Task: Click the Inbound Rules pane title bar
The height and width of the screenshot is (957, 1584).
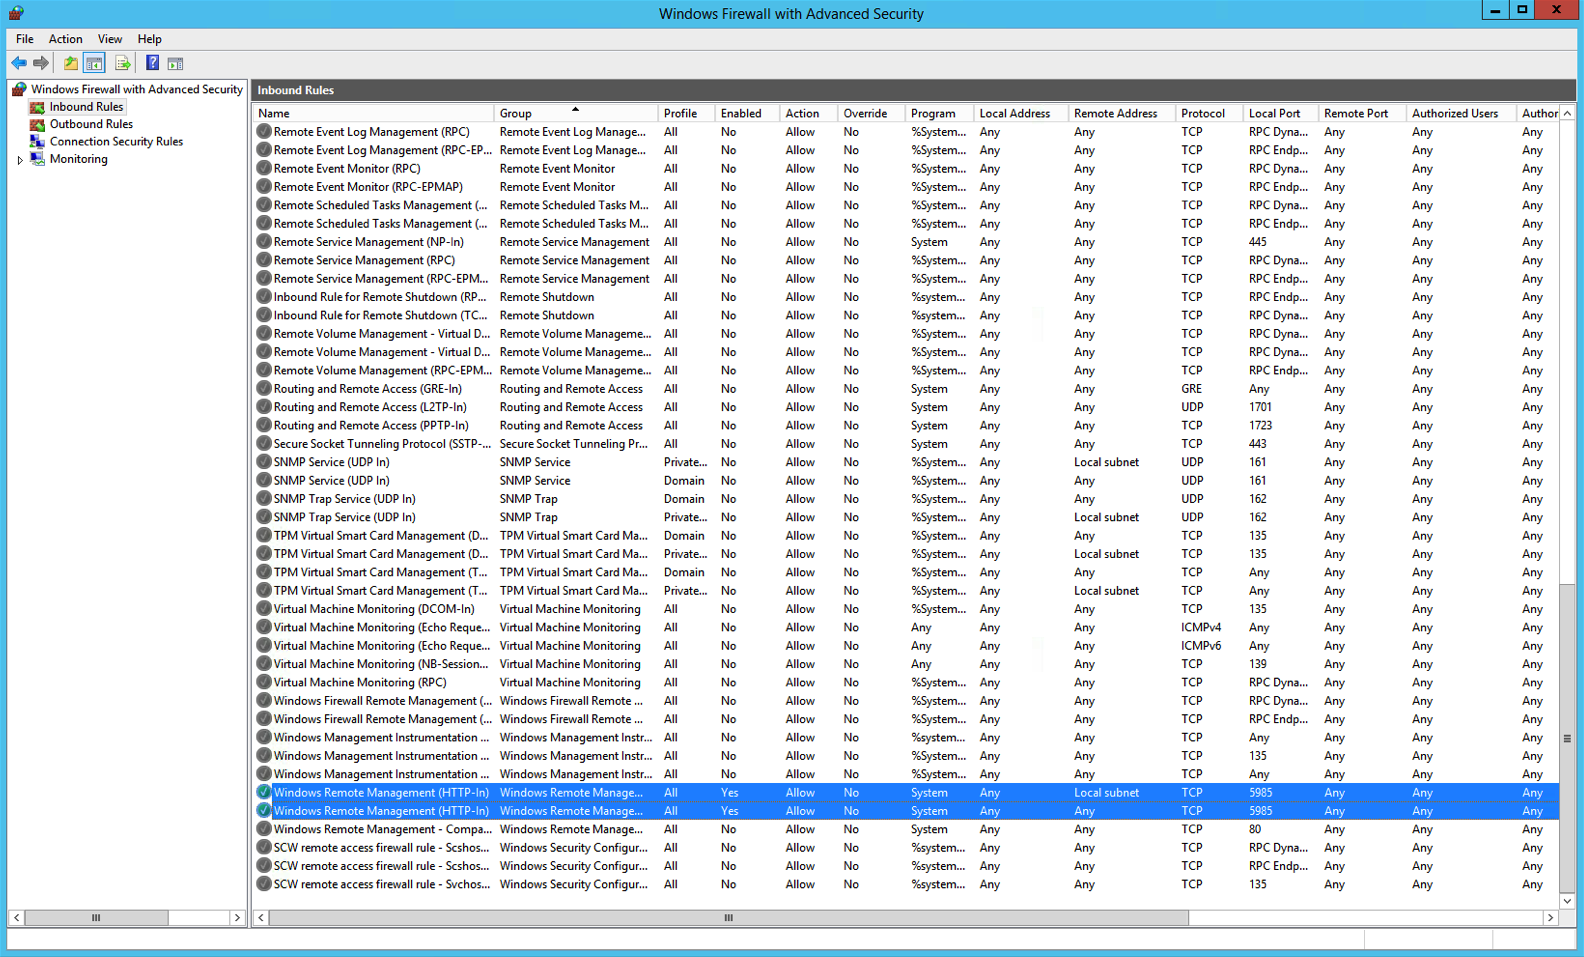Action: tap(913, 90)
